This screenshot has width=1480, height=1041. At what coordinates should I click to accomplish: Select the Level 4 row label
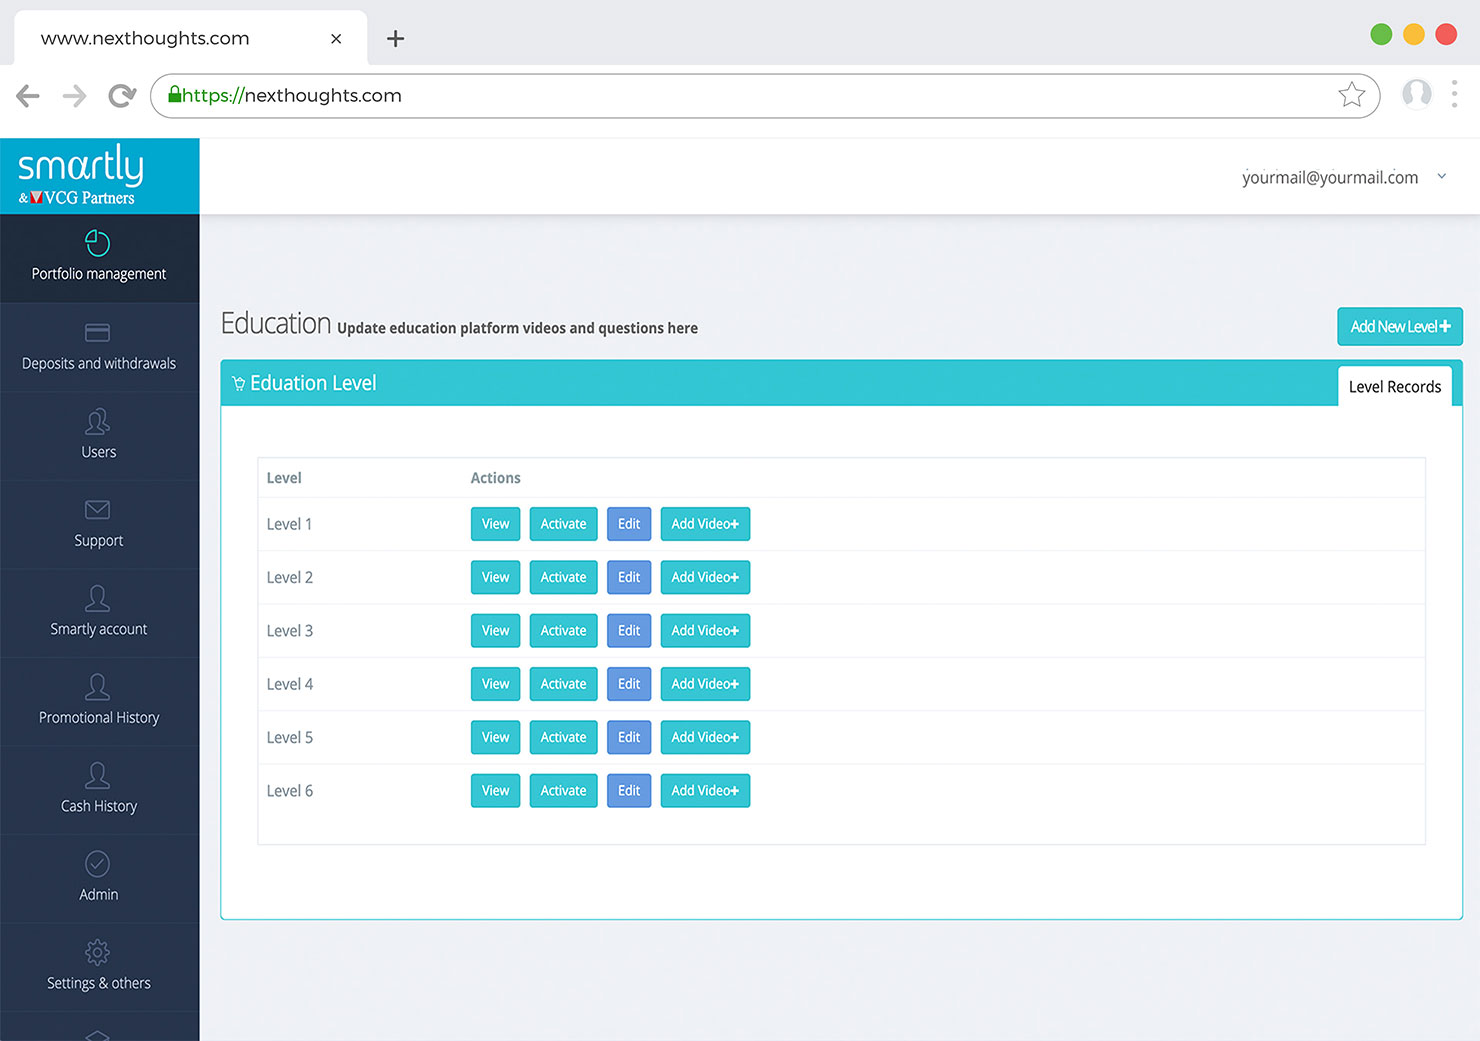pos(290,684)
